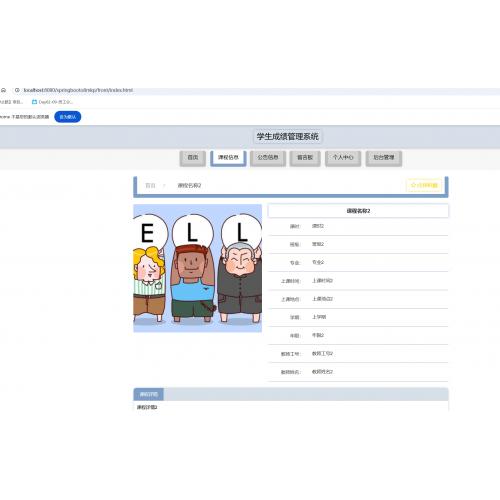Go to the 首页 navigation tab

coord(193,158)
